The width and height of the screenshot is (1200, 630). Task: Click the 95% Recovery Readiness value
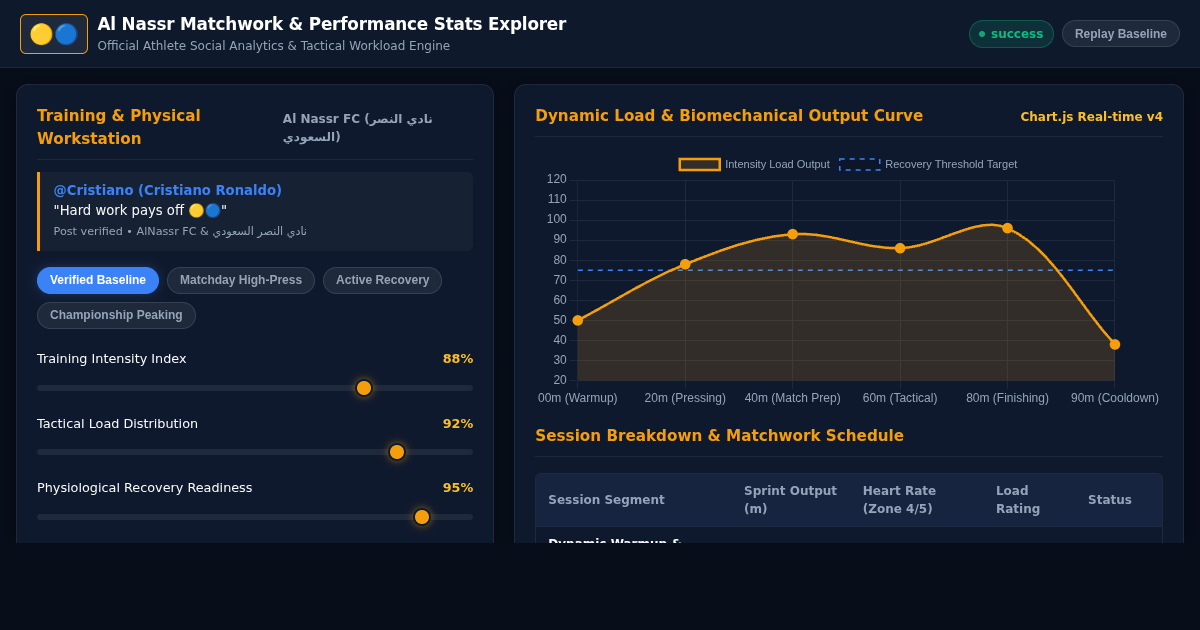(x=458, y=488)
